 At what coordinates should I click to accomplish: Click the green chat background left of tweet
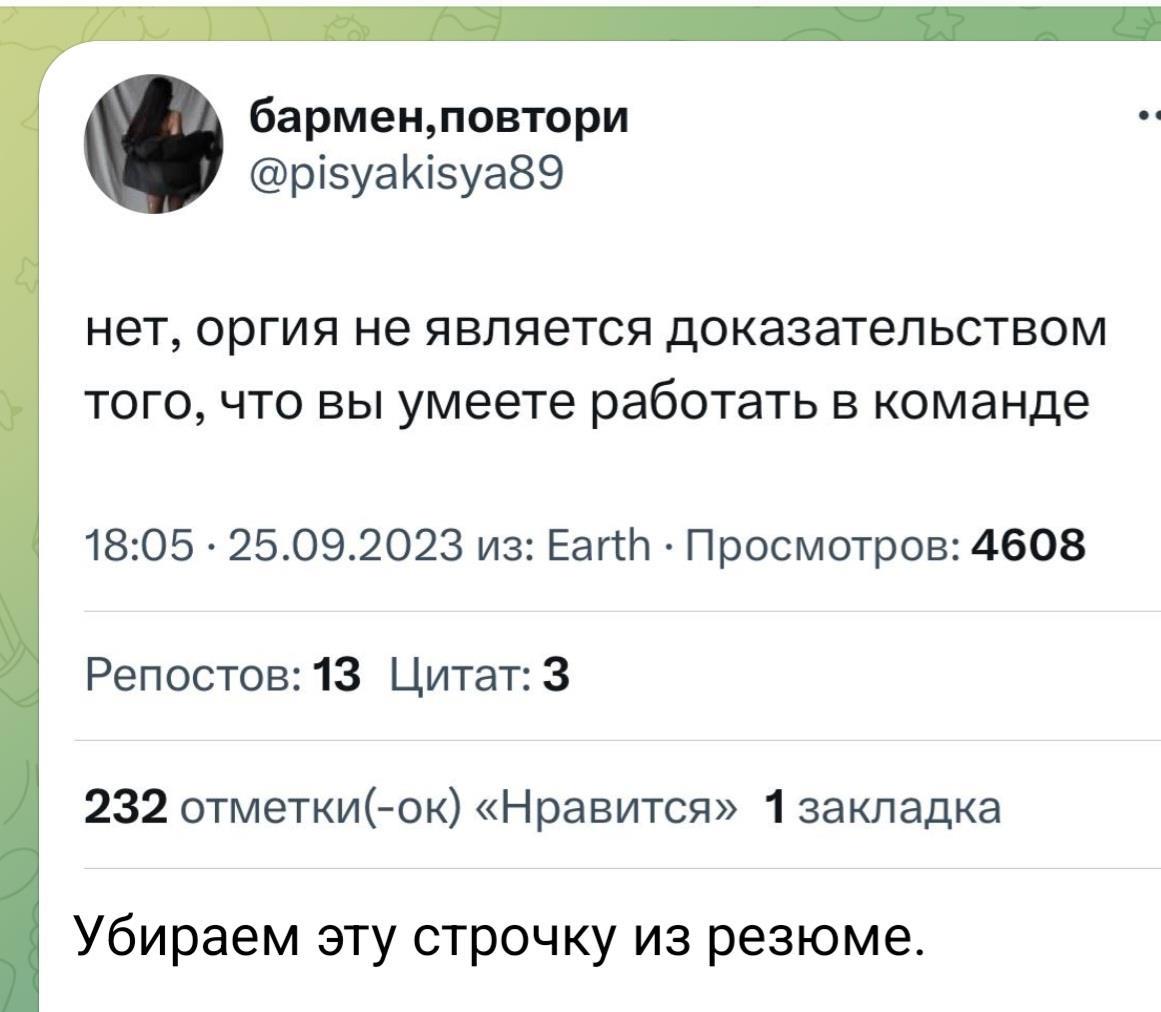point(18,500)
